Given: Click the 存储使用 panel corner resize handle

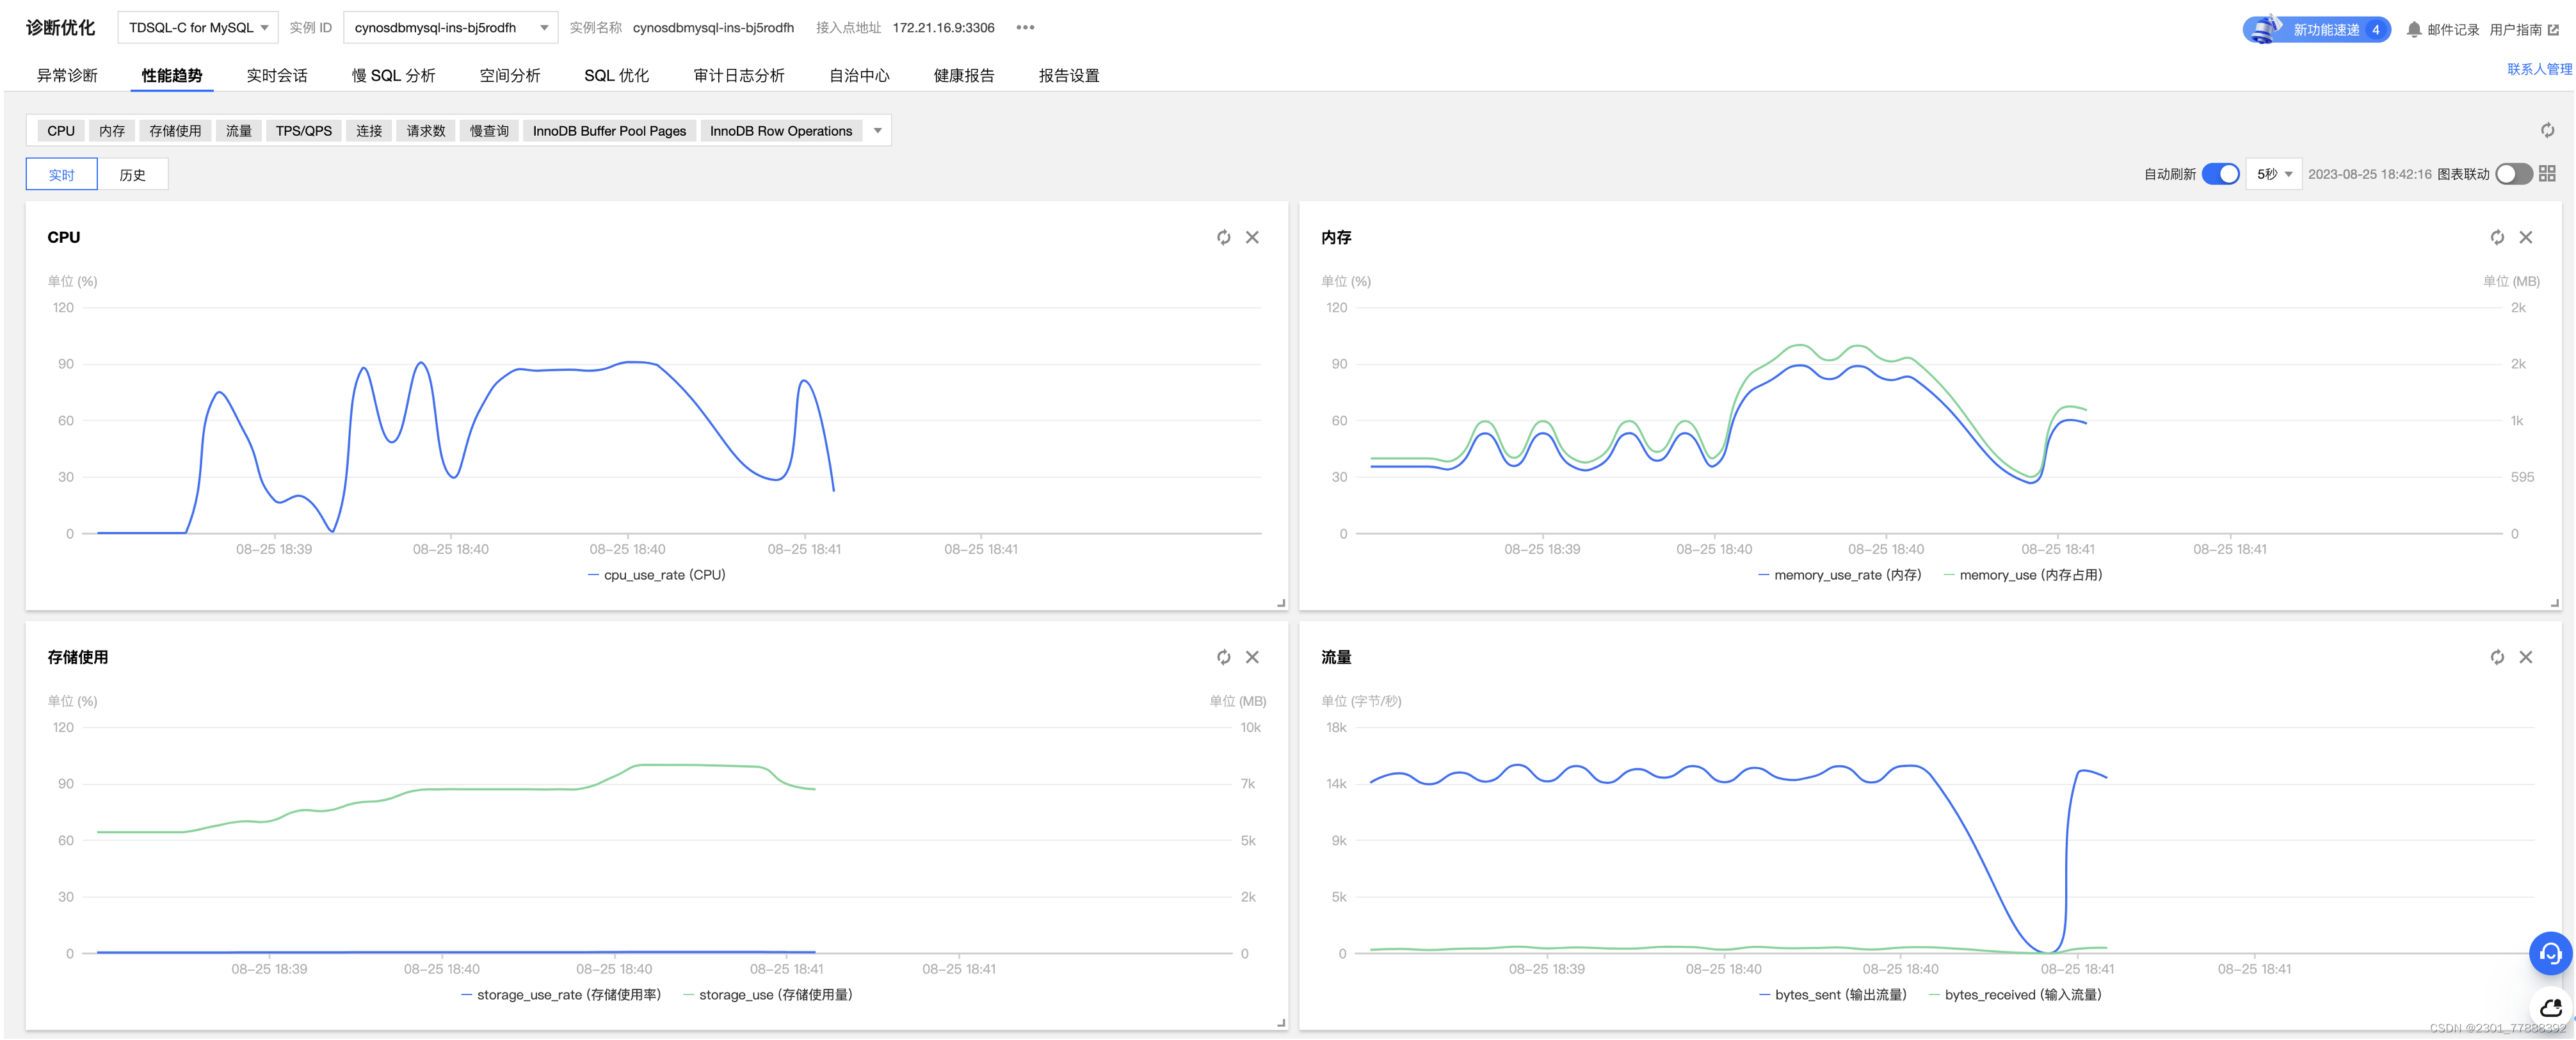Looking at the screenshot, I should pyautogui.click(x=1281, y=1023).
